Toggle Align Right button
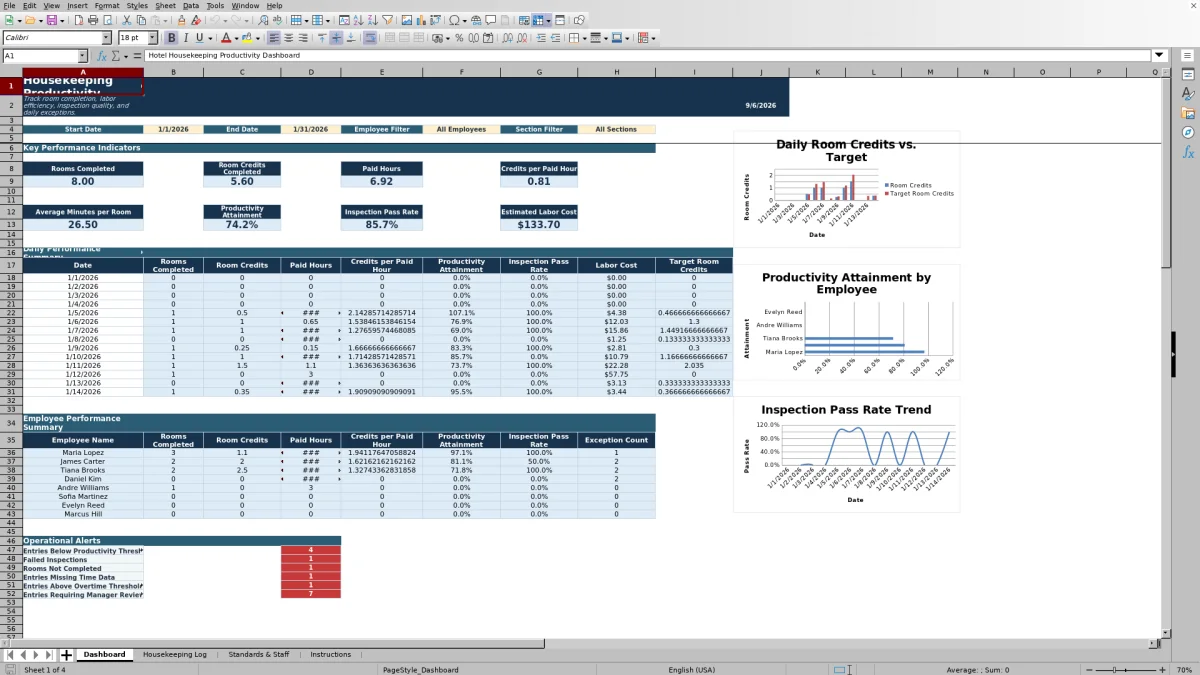The image size is (1200, 675). pos(303,38)
